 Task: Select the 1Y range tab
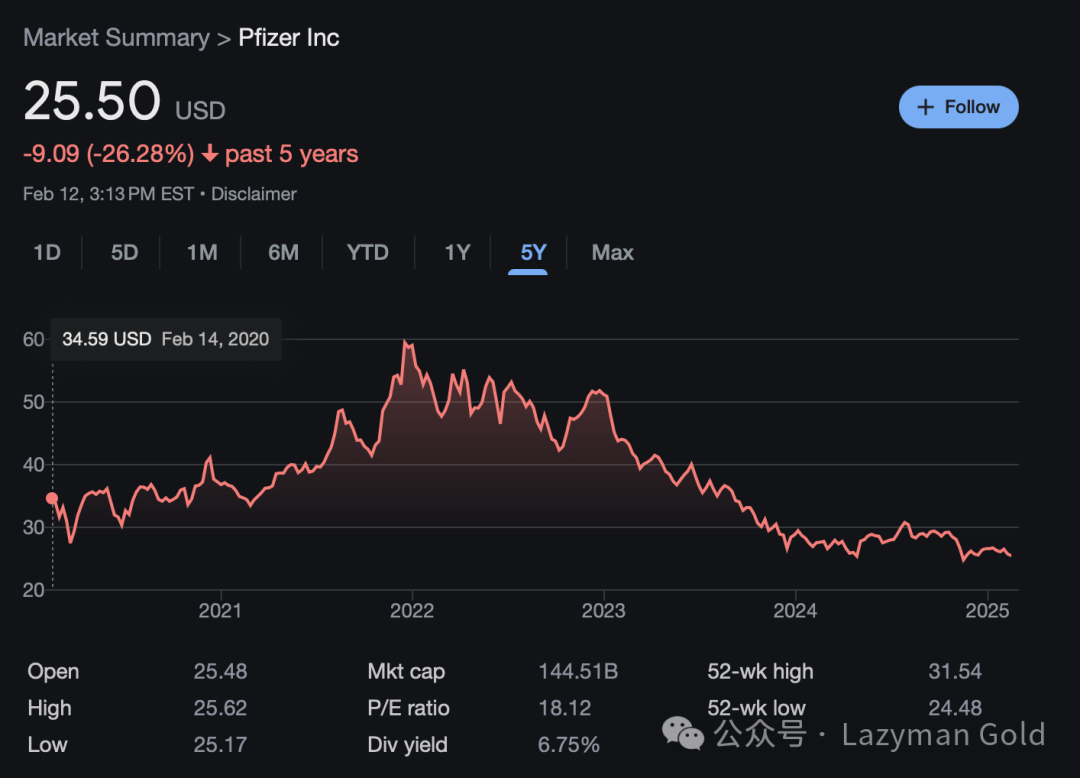coord(457,253)
